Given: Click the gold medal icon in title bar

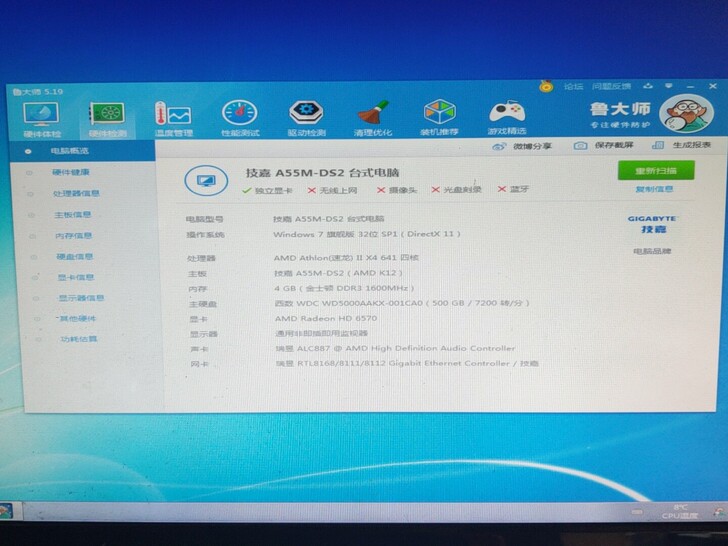Looking at the screenshot, I should (x=546, y=86).
